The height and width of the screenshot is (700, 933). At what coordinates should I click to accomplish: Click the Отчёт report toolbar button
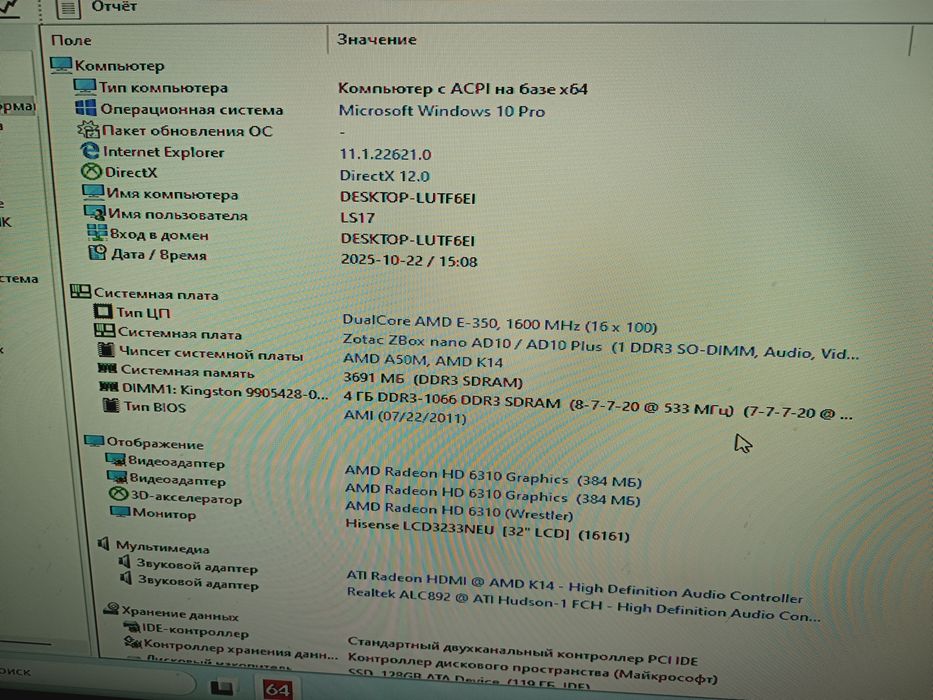point(95,7)
